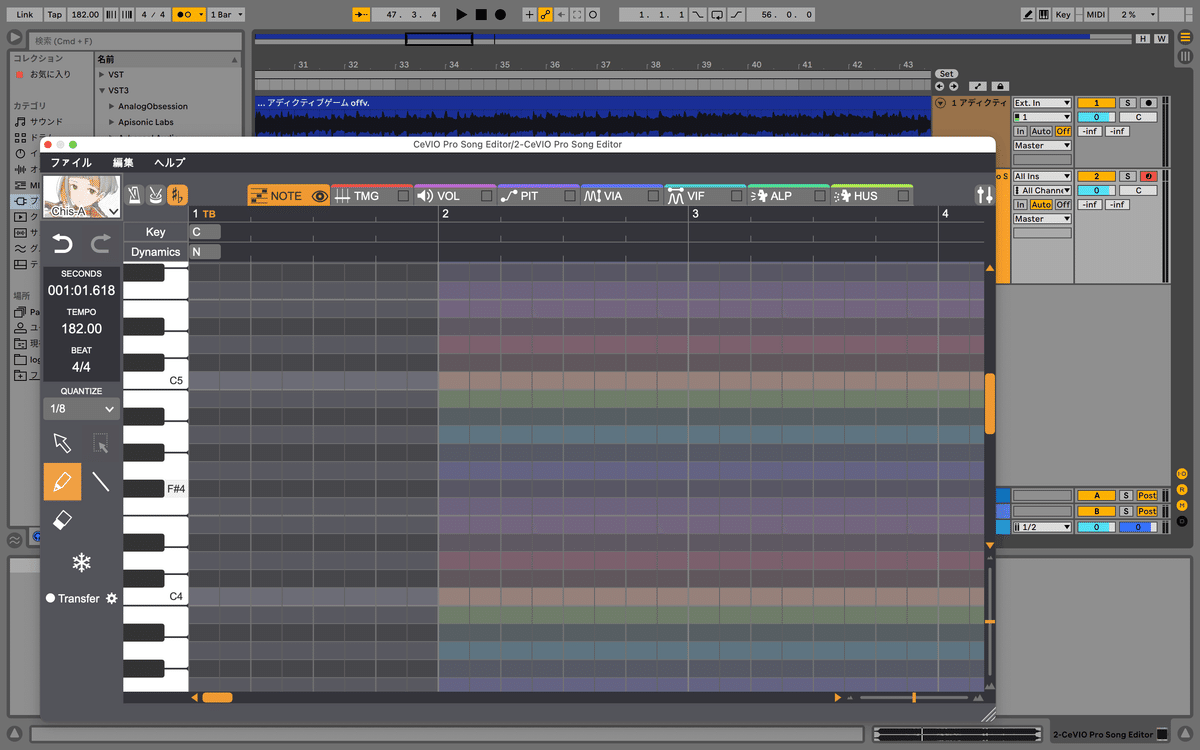Pick the line drawing tool

(101, 481)
